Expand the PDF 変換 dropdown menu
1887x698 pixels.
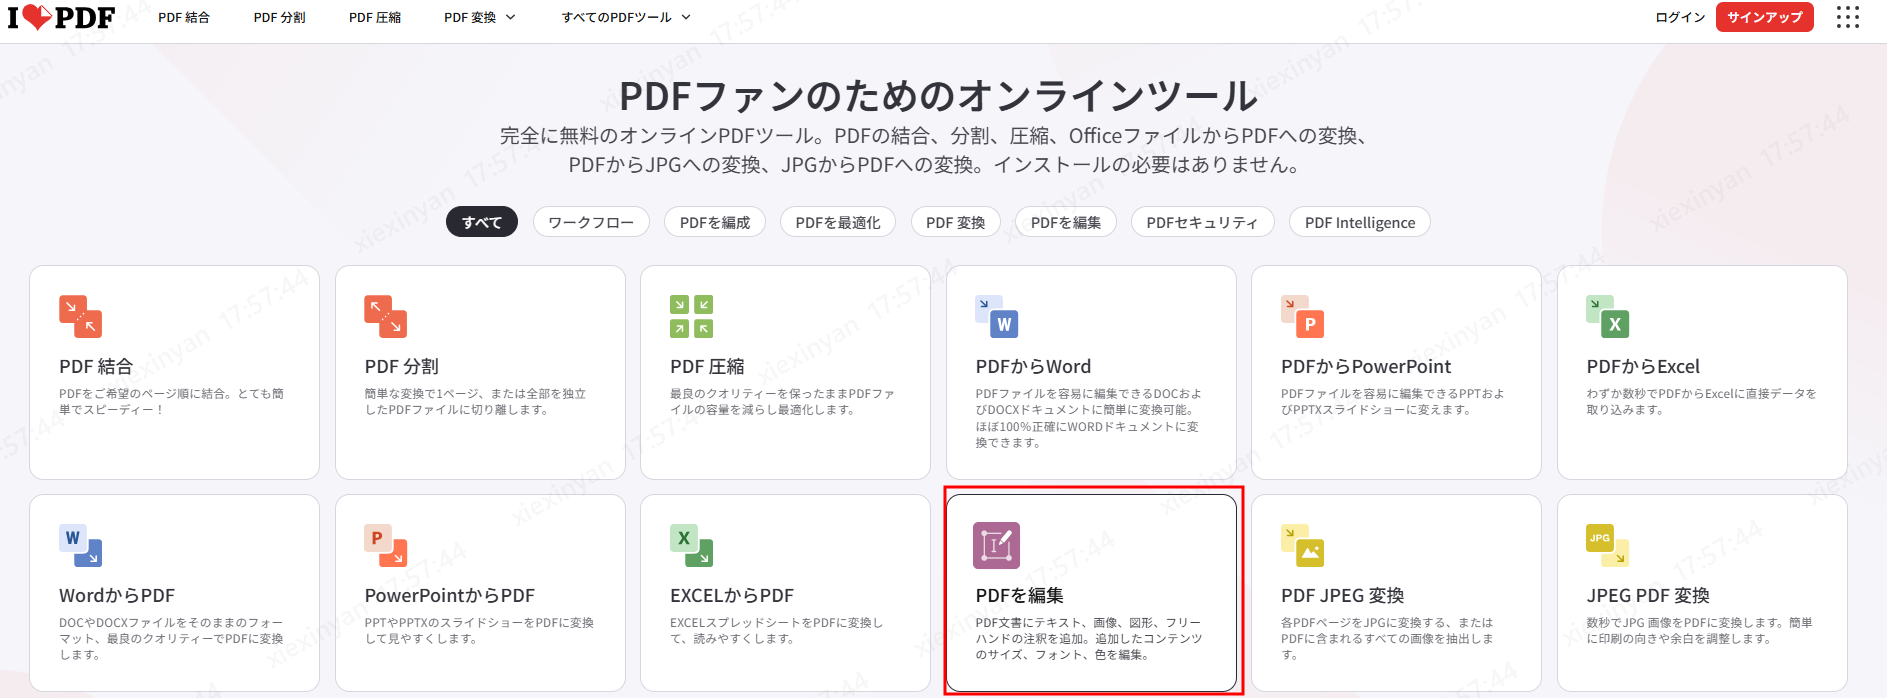point(480,17)
